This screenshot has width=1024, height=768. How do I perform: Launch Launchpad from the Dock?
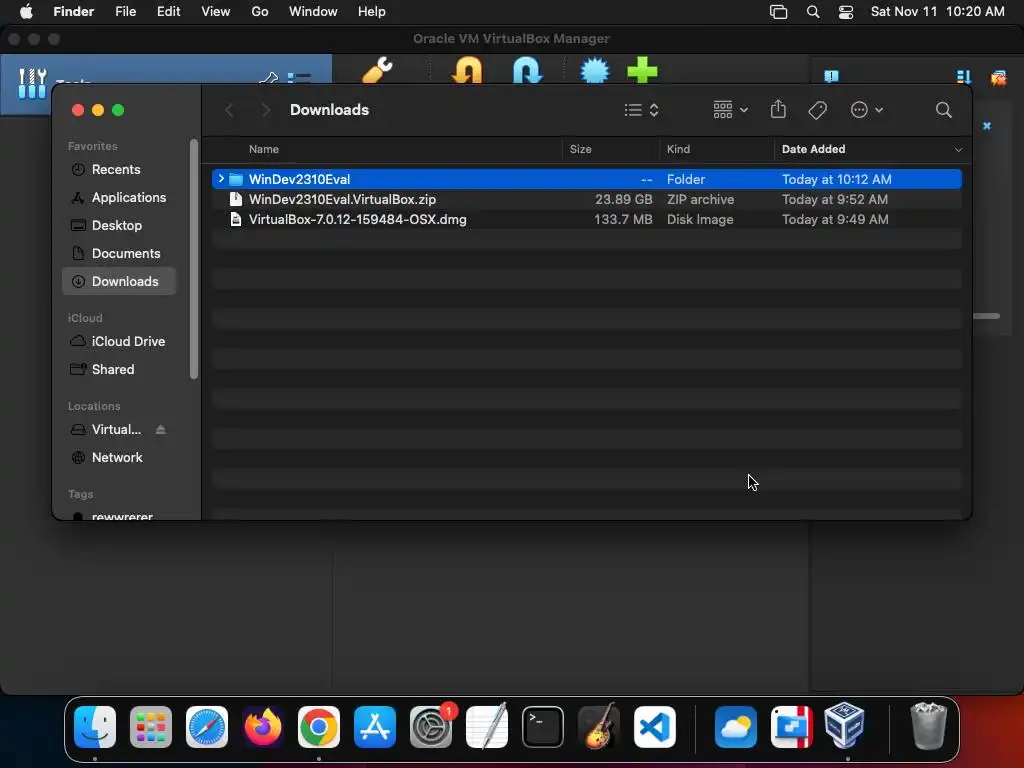(151, 727)
